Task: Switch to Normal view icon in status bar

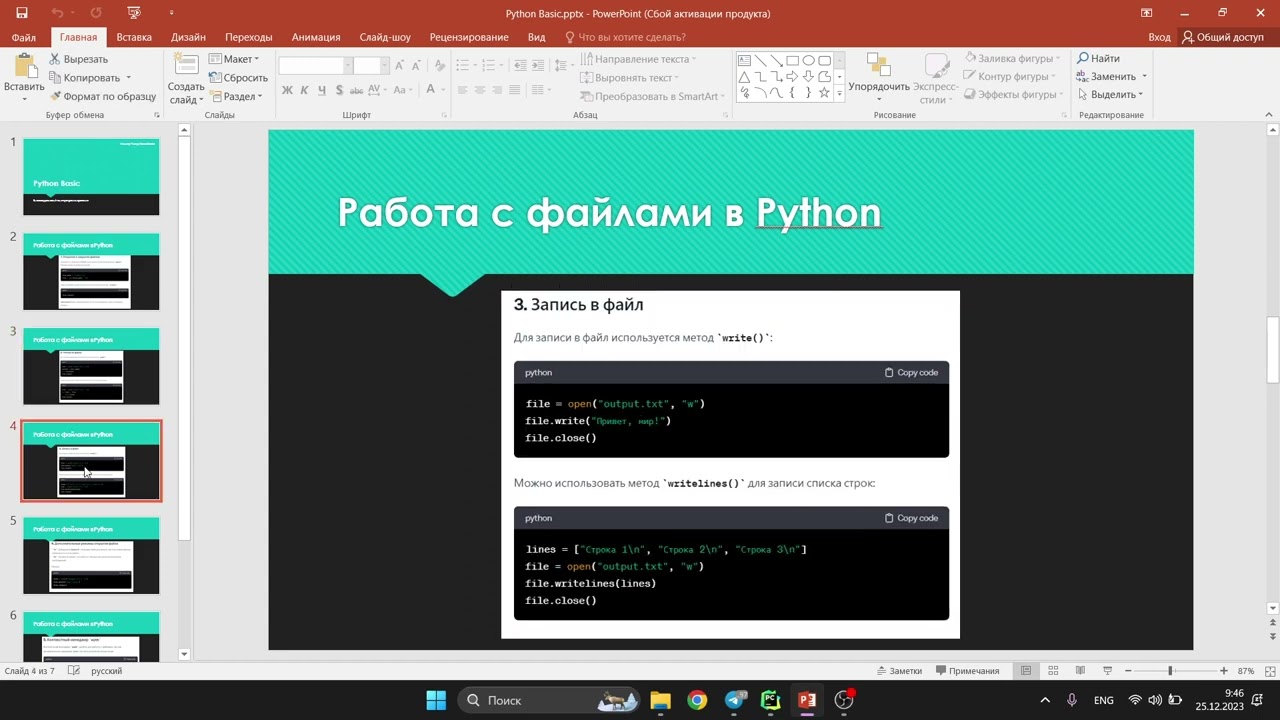Action: (x=1026, y=671)
